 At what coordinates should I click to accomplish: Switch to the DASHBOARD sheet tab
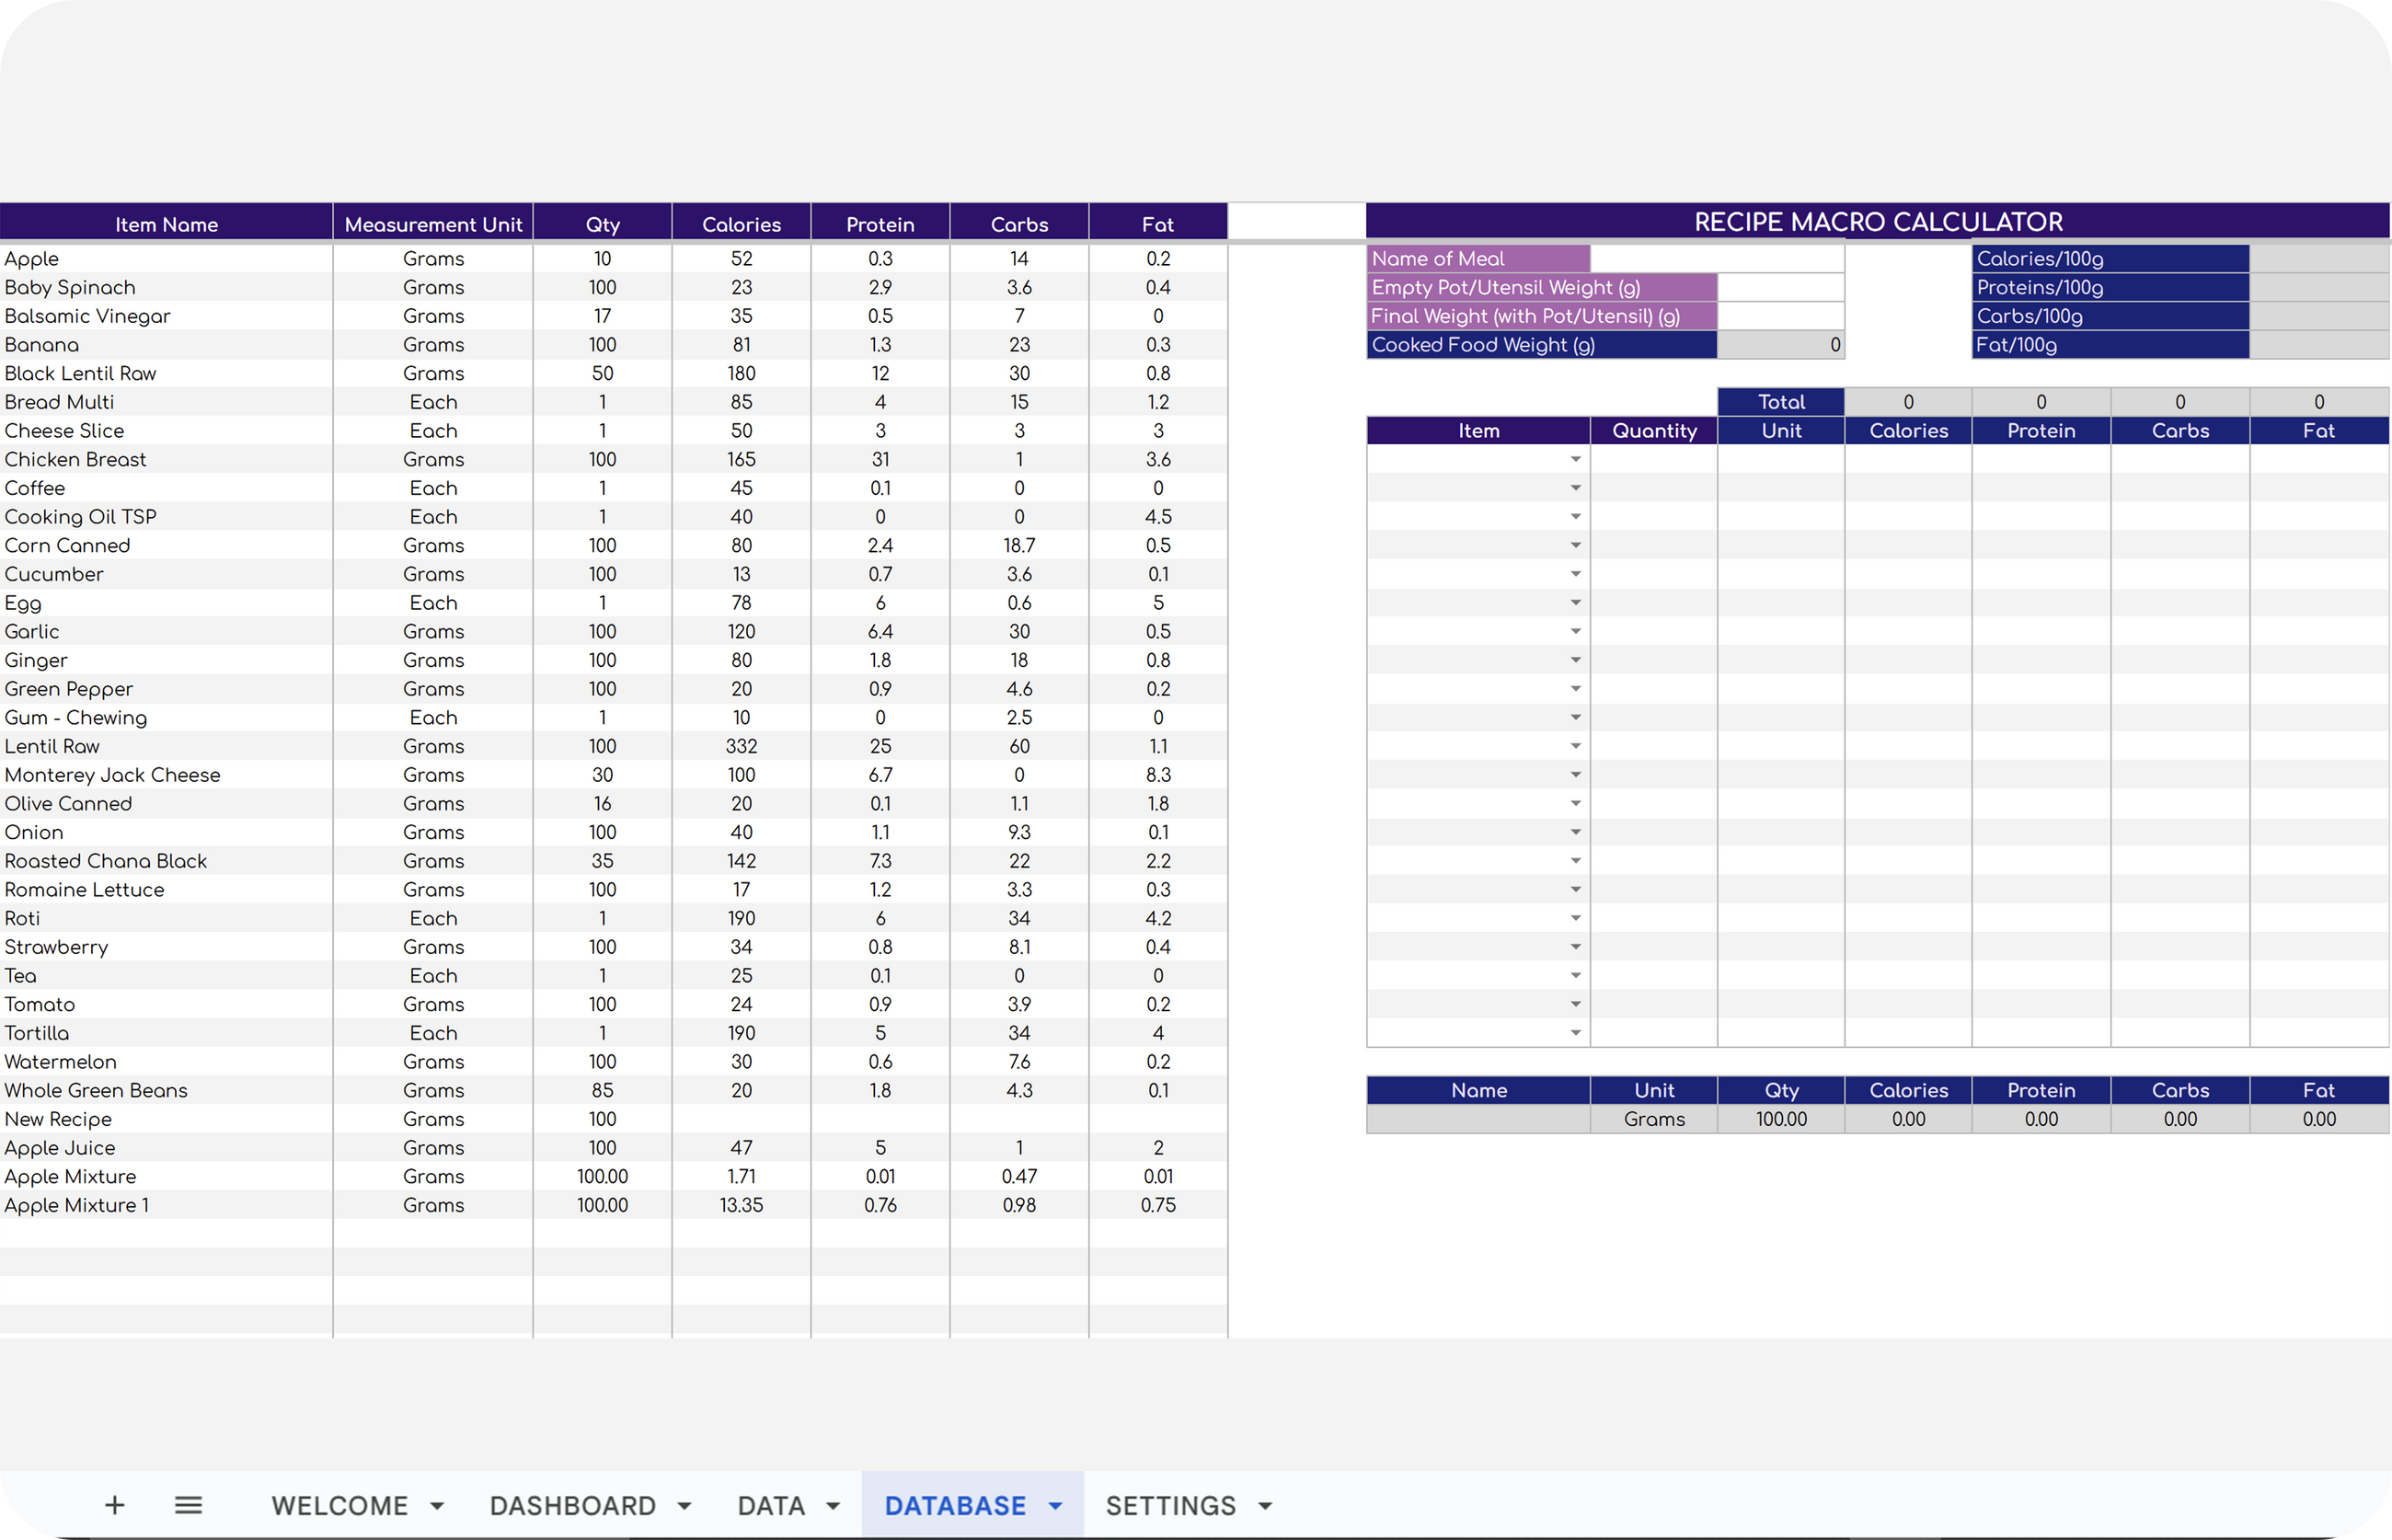[572, 1506]
